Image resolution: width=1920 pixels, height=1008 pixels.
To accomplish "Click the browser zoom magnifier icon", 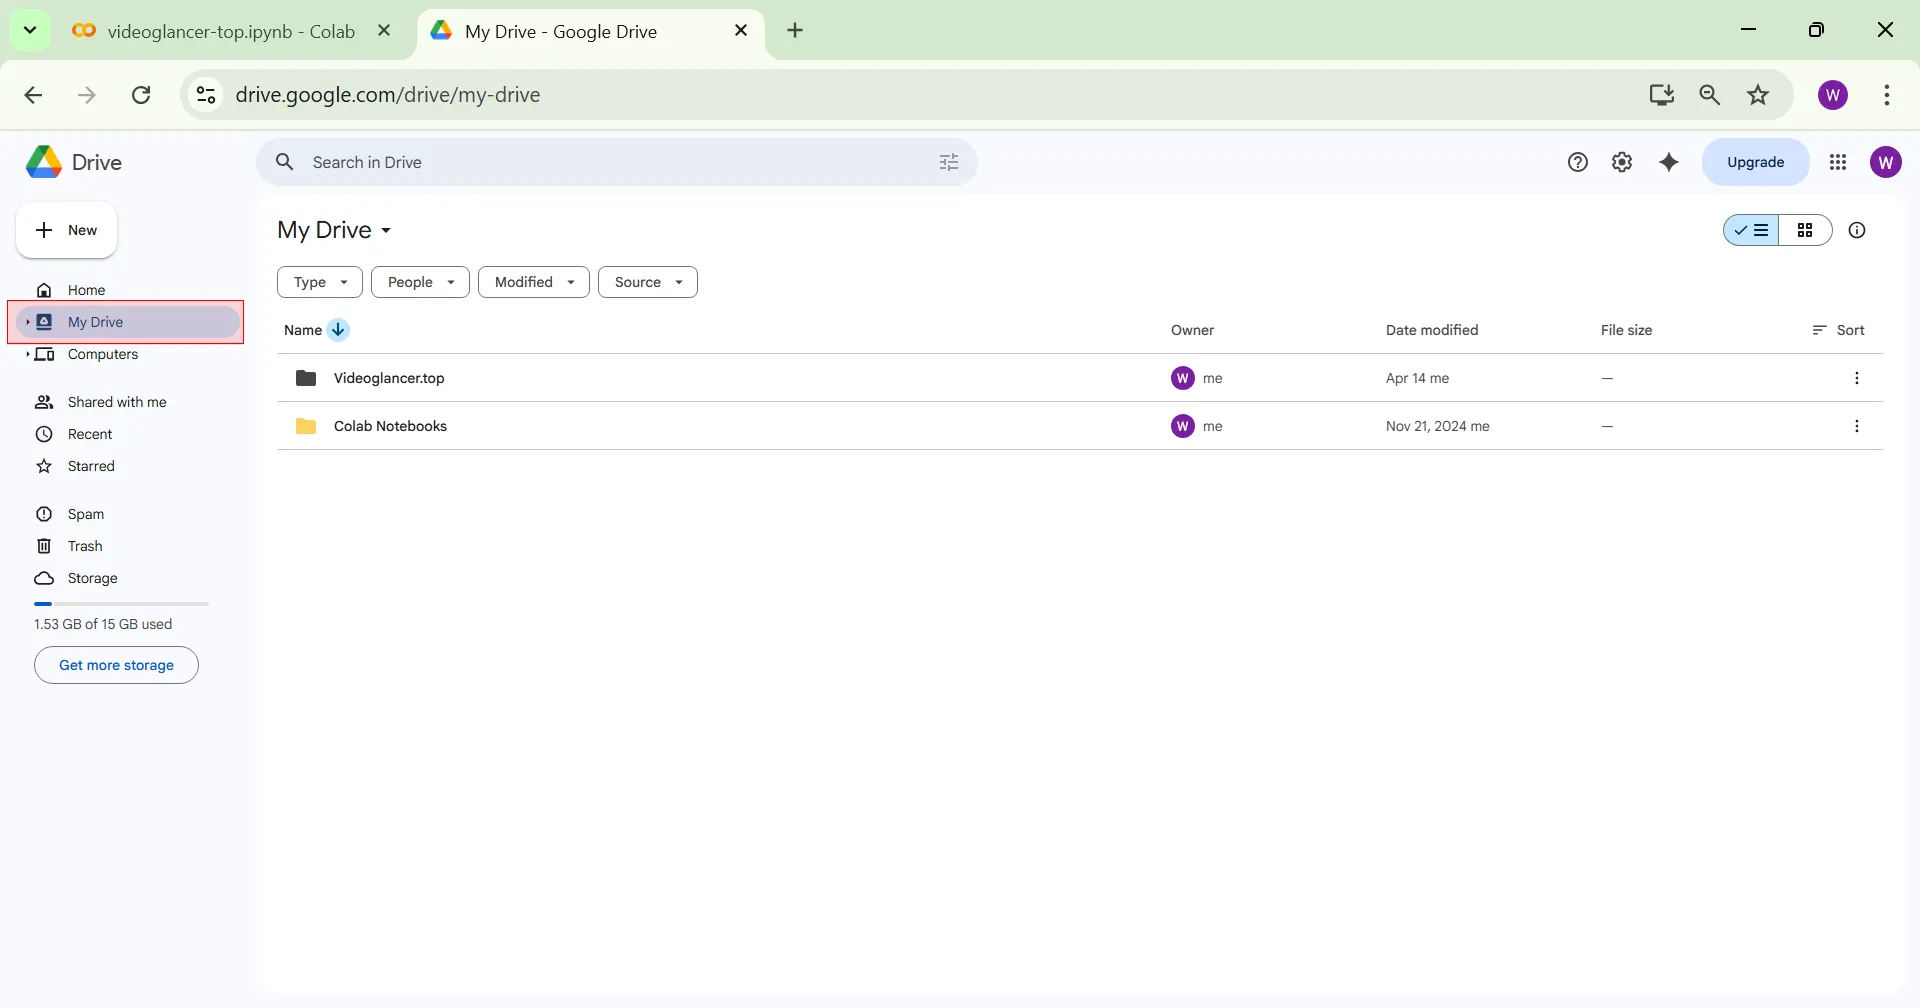I will coord(1710,95).
